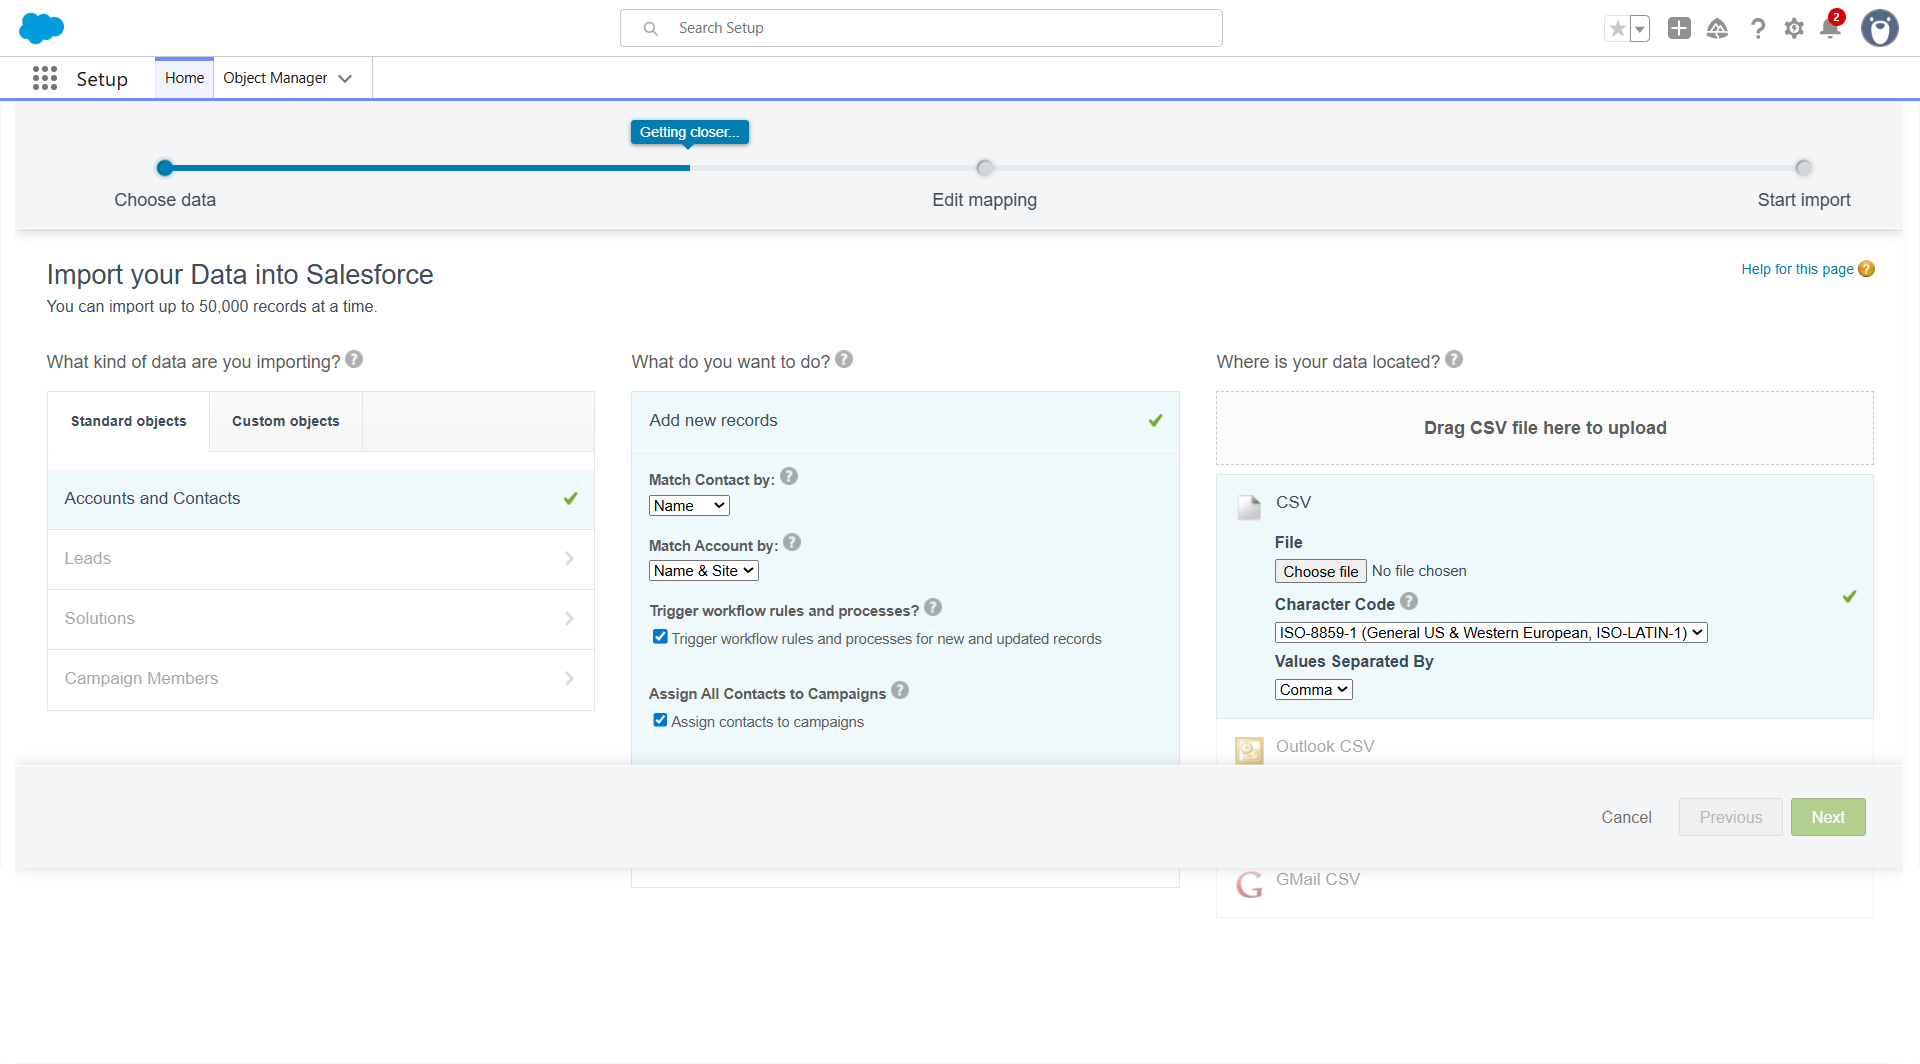Image resolution: width=1920 pixels, height=1064 pixels.
Task: Click the green Next button
Action: coord(1827,817)
